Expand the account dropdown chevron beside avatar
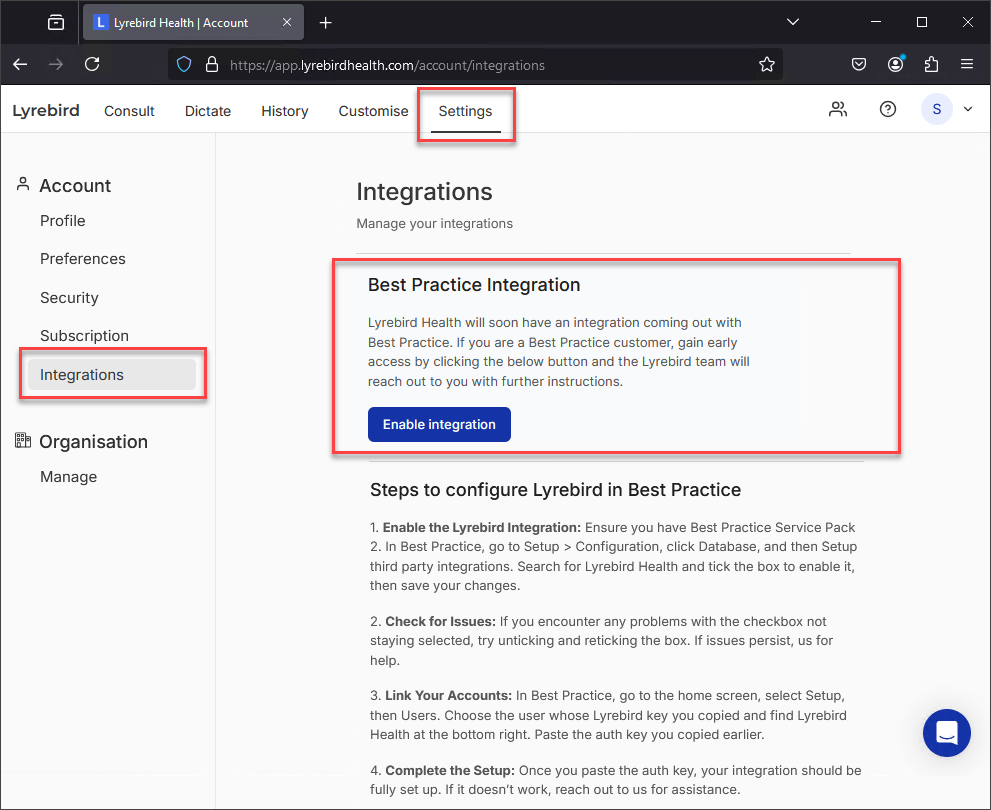This screenshot has height=810, width=991. point(968,109)
